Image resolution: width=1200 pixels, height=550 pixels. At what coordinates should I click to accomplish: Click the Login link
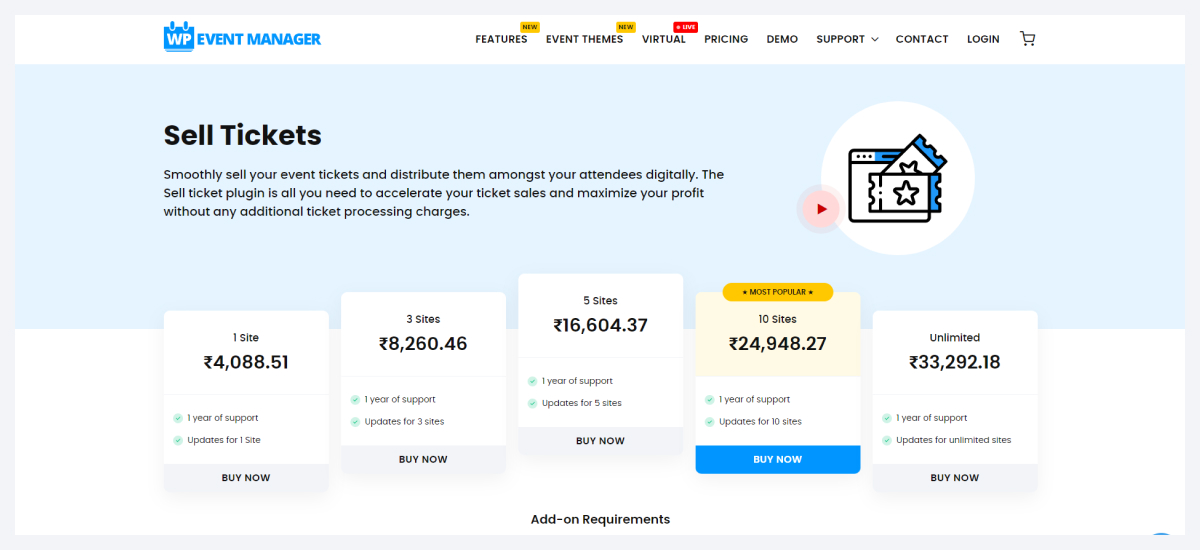983,39
